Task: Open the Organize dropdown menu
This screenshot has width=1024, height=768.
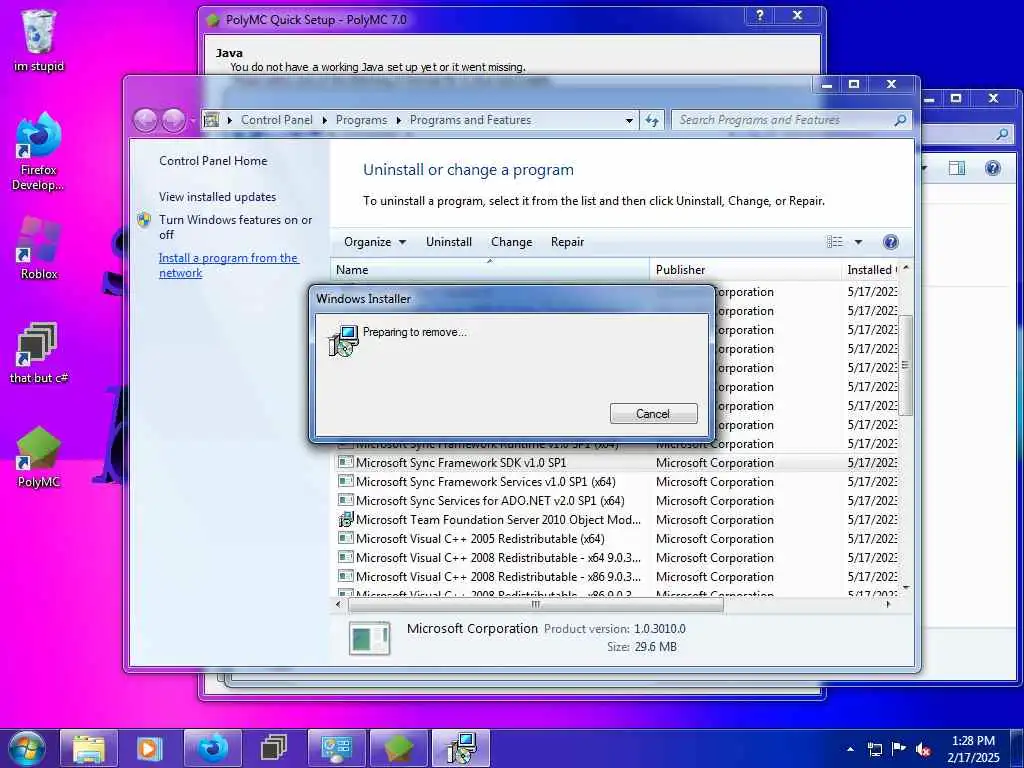Action: point(375,242)
